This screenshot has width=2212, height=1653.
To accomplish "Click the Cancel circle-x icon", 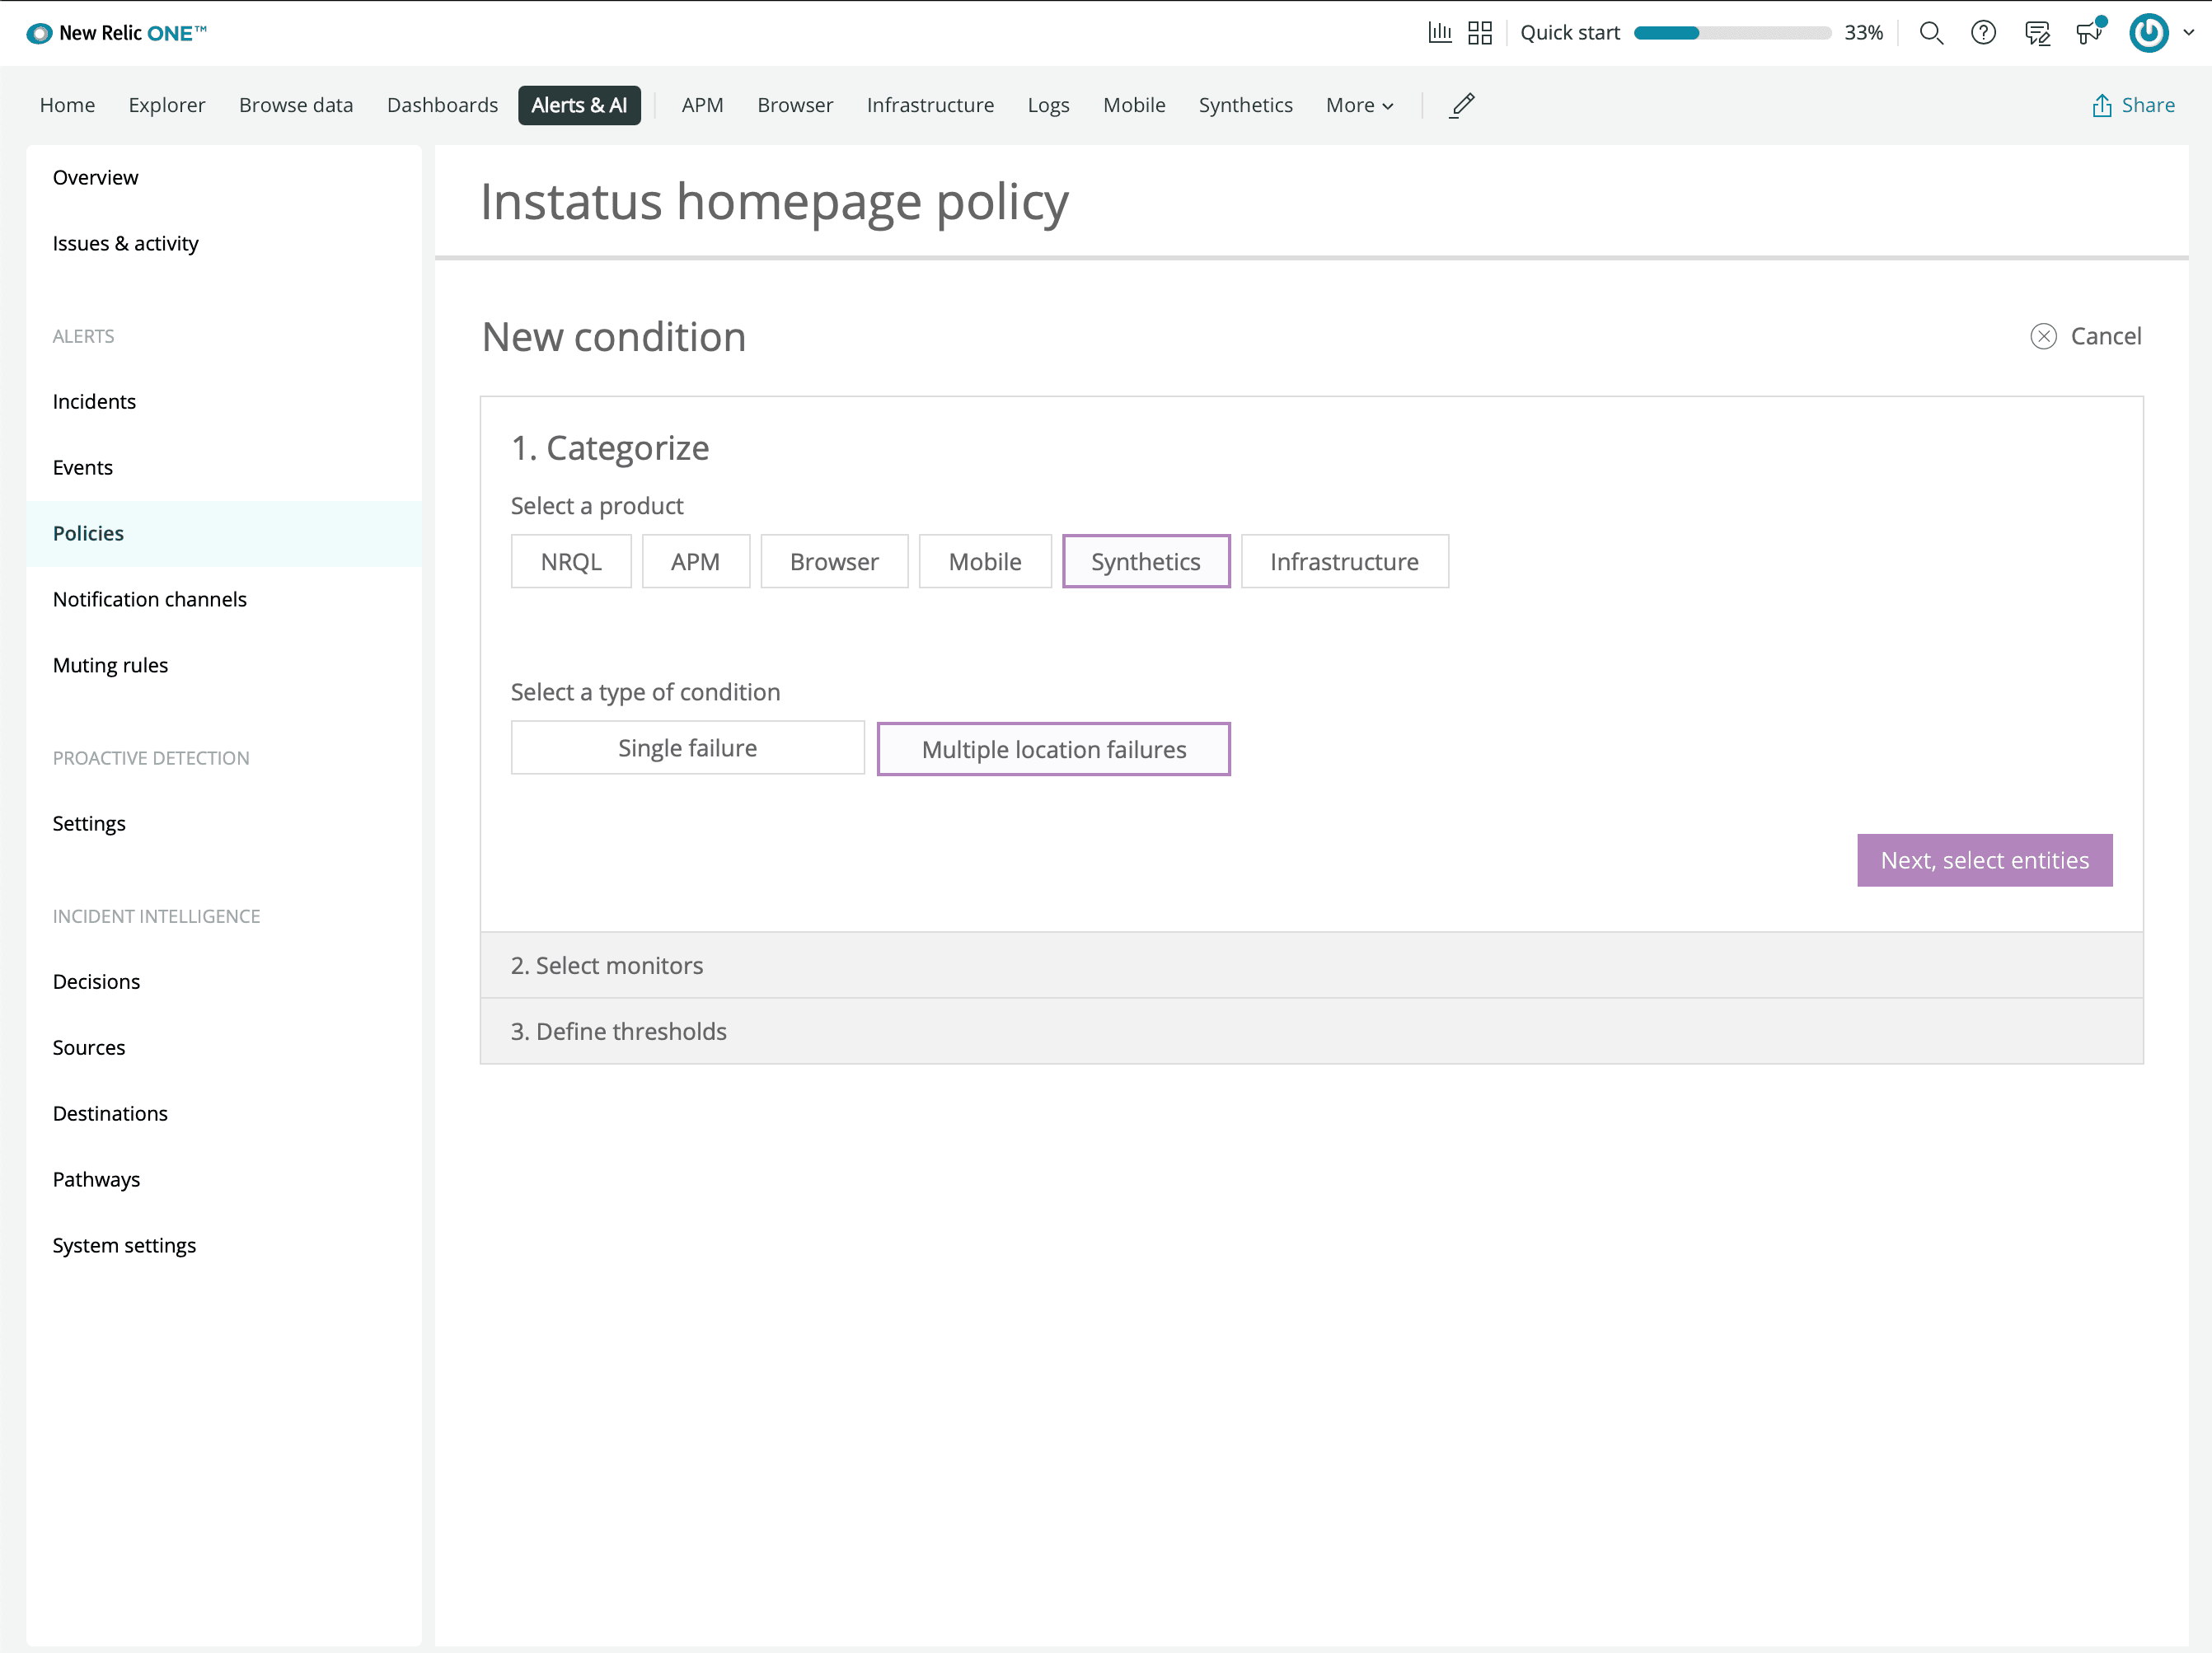I will [2043, 336].
